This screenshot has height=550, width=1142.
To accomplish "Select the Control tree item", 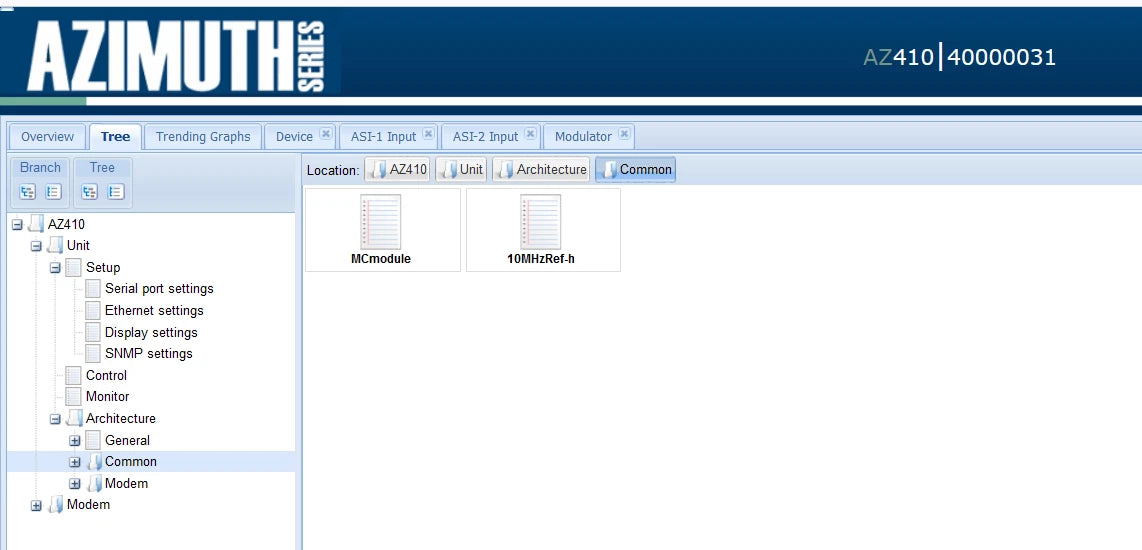I will [106, 376].
